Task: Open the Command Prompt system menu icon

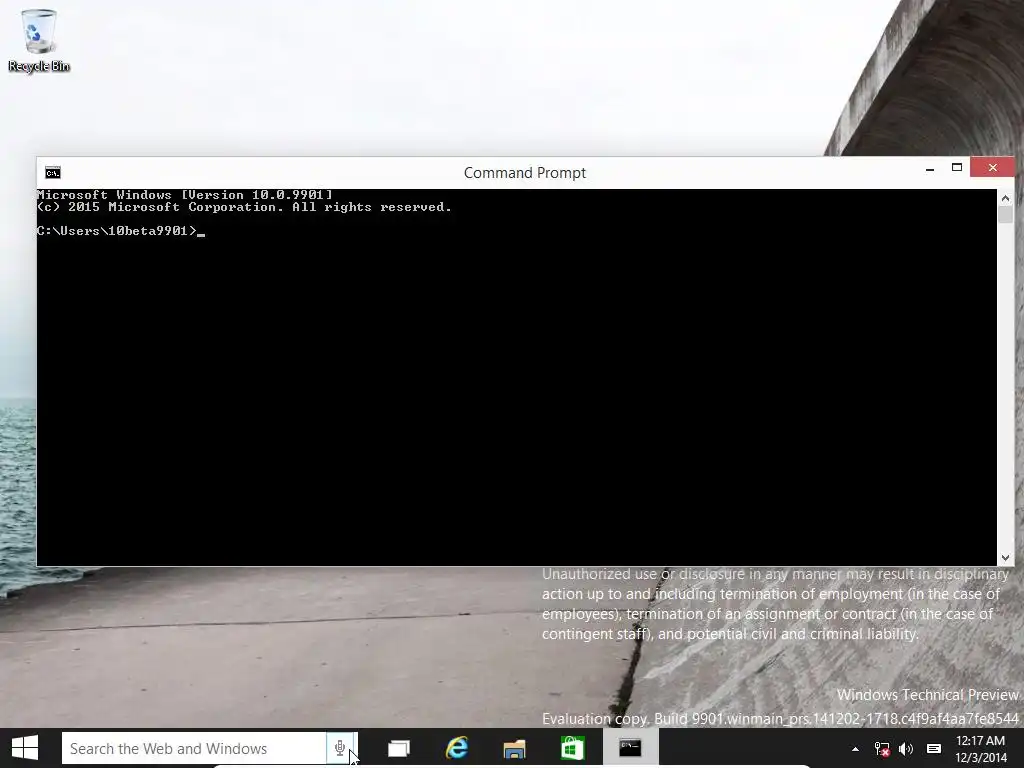Action: coord(53,172)
